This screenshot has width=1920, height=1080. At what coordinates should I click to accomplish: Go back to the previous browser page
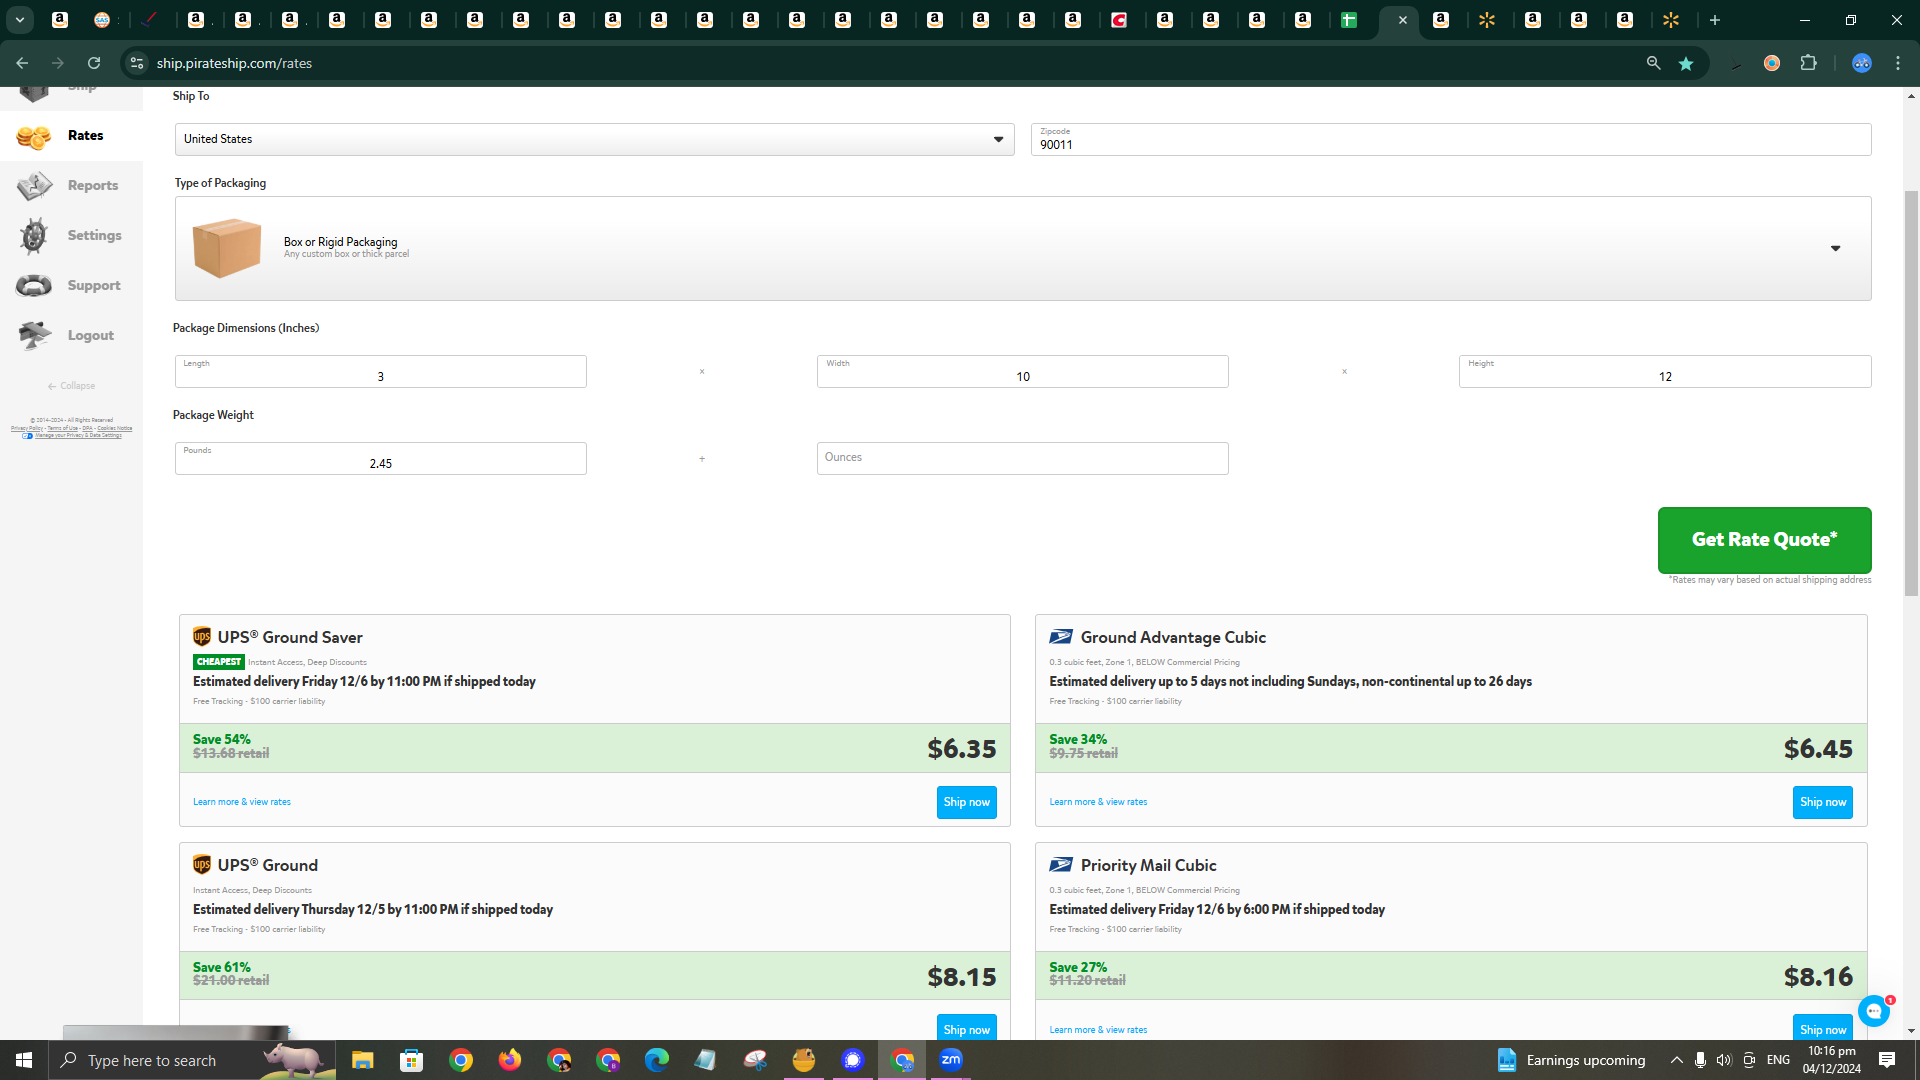tap(22, 63)
